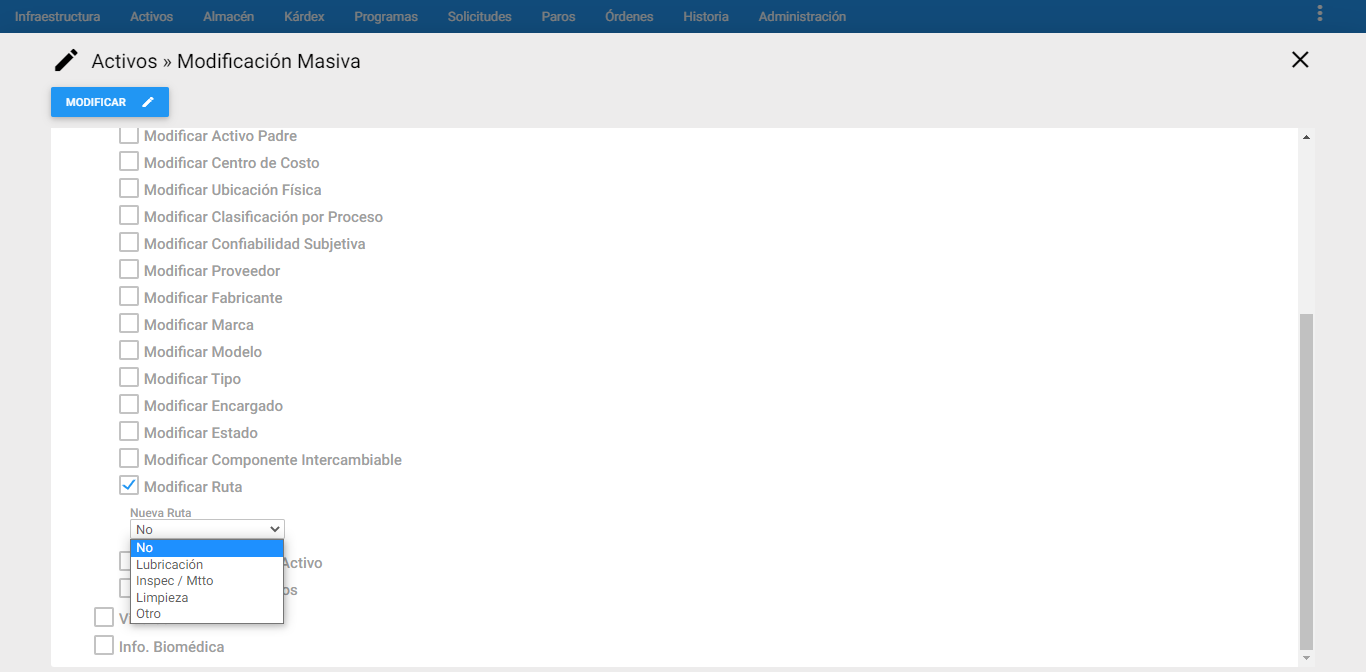Check Modificar Tipo
1366x672 pixels.
(129, 378)
